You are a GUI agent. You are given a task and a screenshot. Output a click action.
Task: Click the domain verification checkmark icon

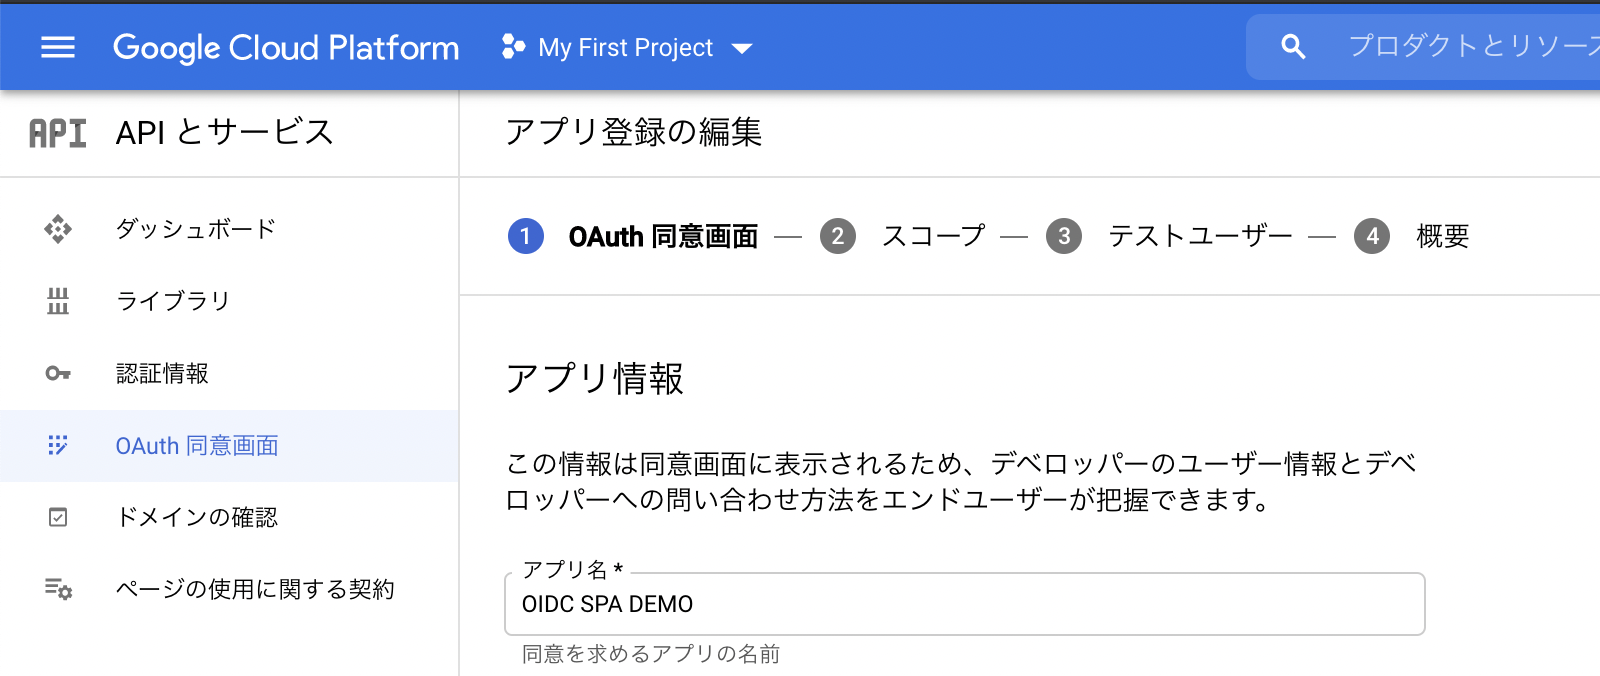60,518
